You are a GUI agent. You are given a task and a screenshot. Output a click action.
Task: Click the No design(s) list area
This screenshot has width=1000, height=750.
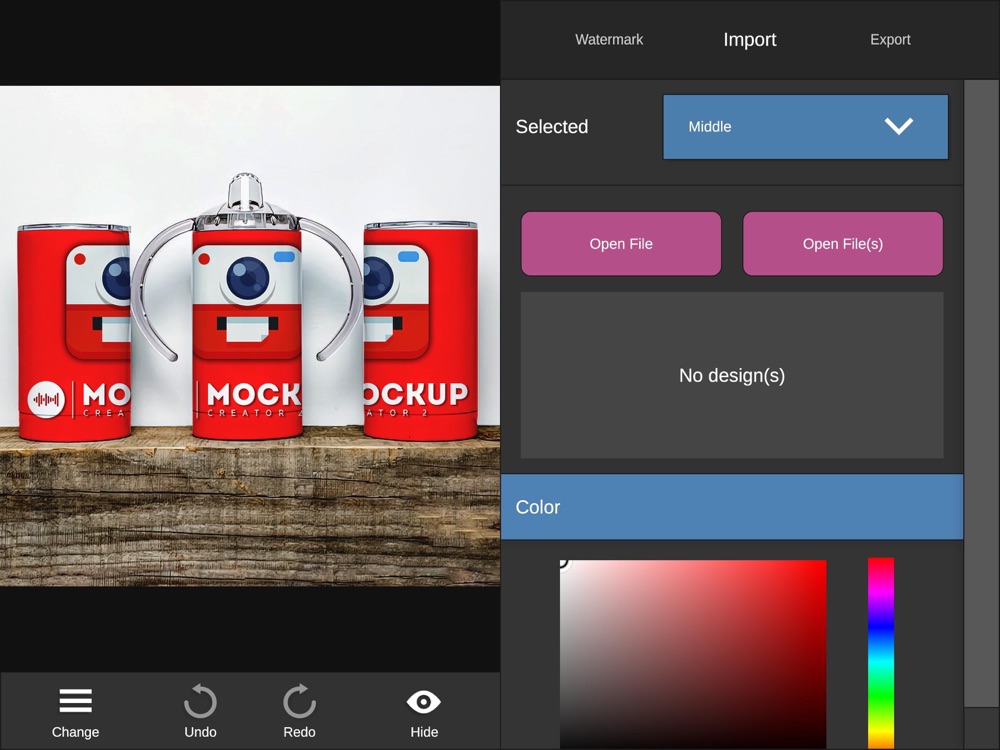coord(732,375)
